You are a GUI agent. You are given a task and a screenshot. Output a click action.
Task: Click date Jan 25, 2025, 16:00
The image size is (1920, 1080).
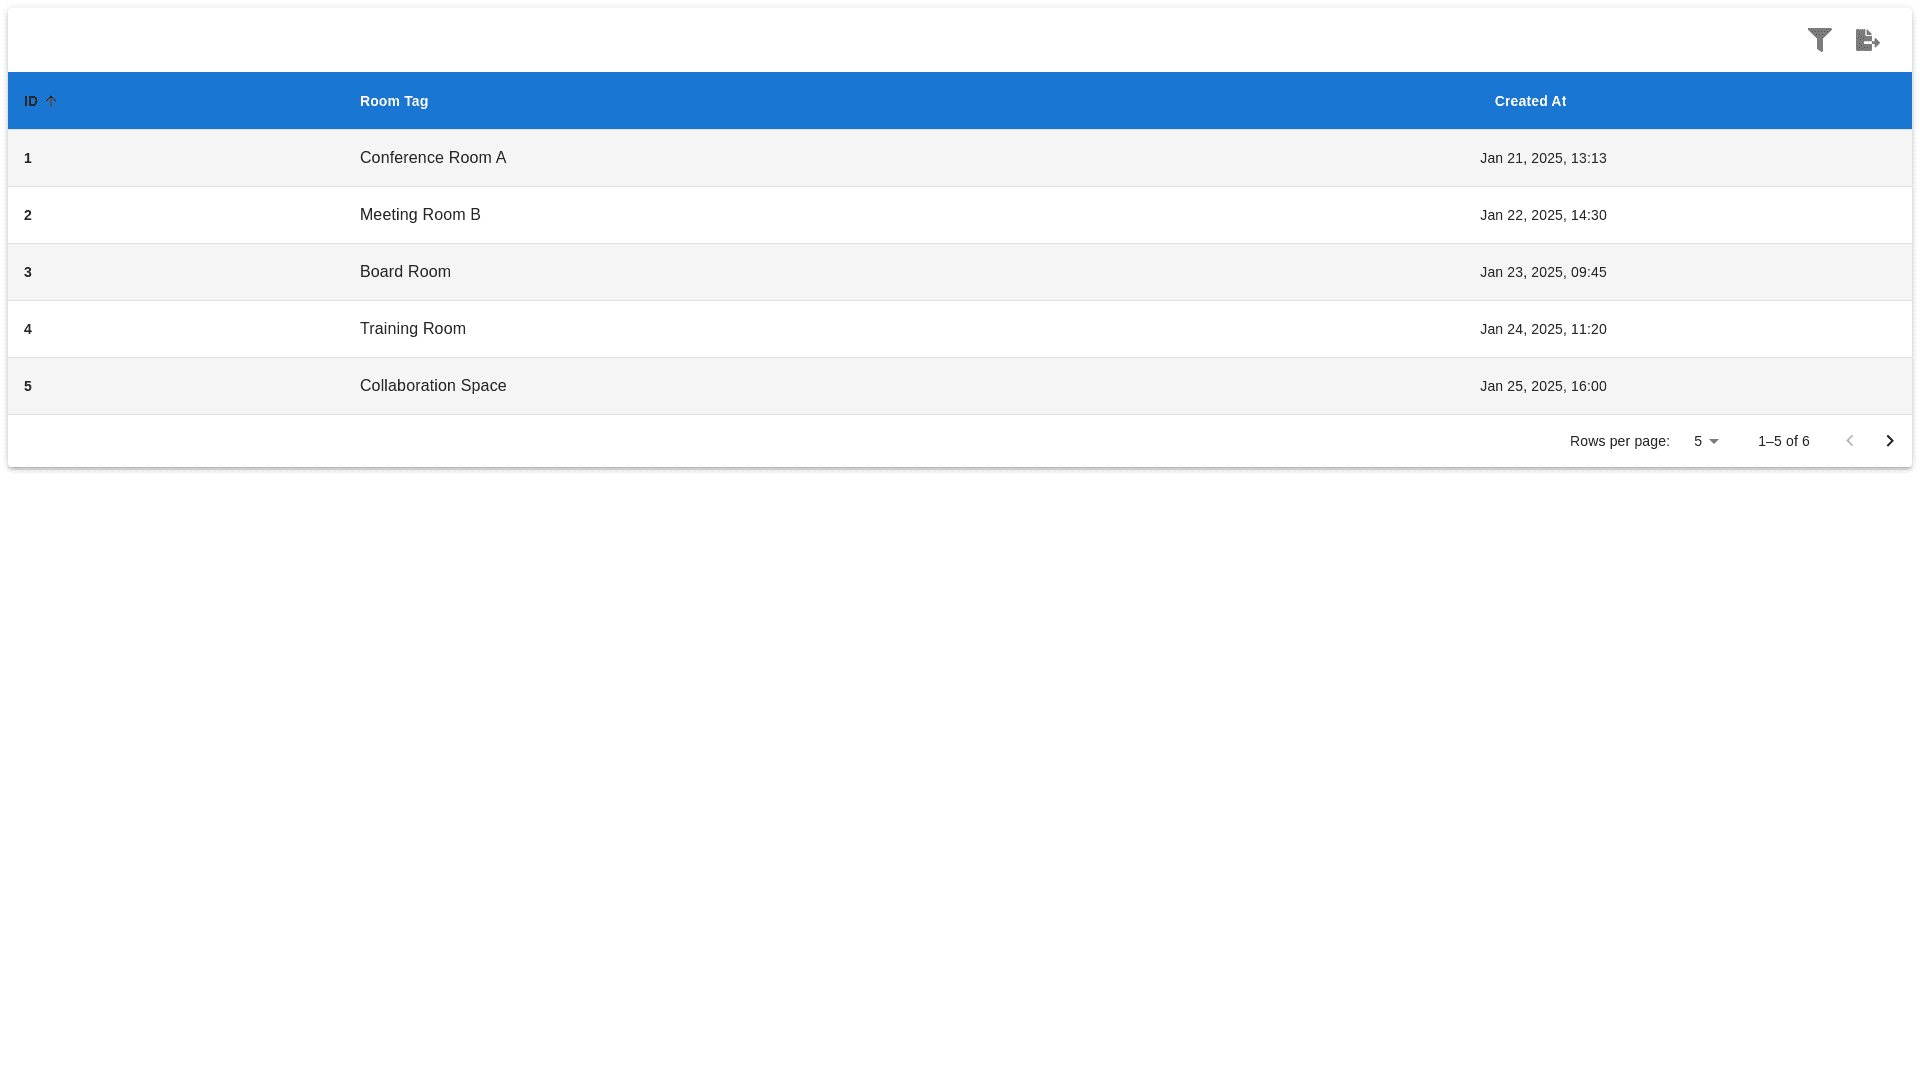click(x=1543, y=386)
